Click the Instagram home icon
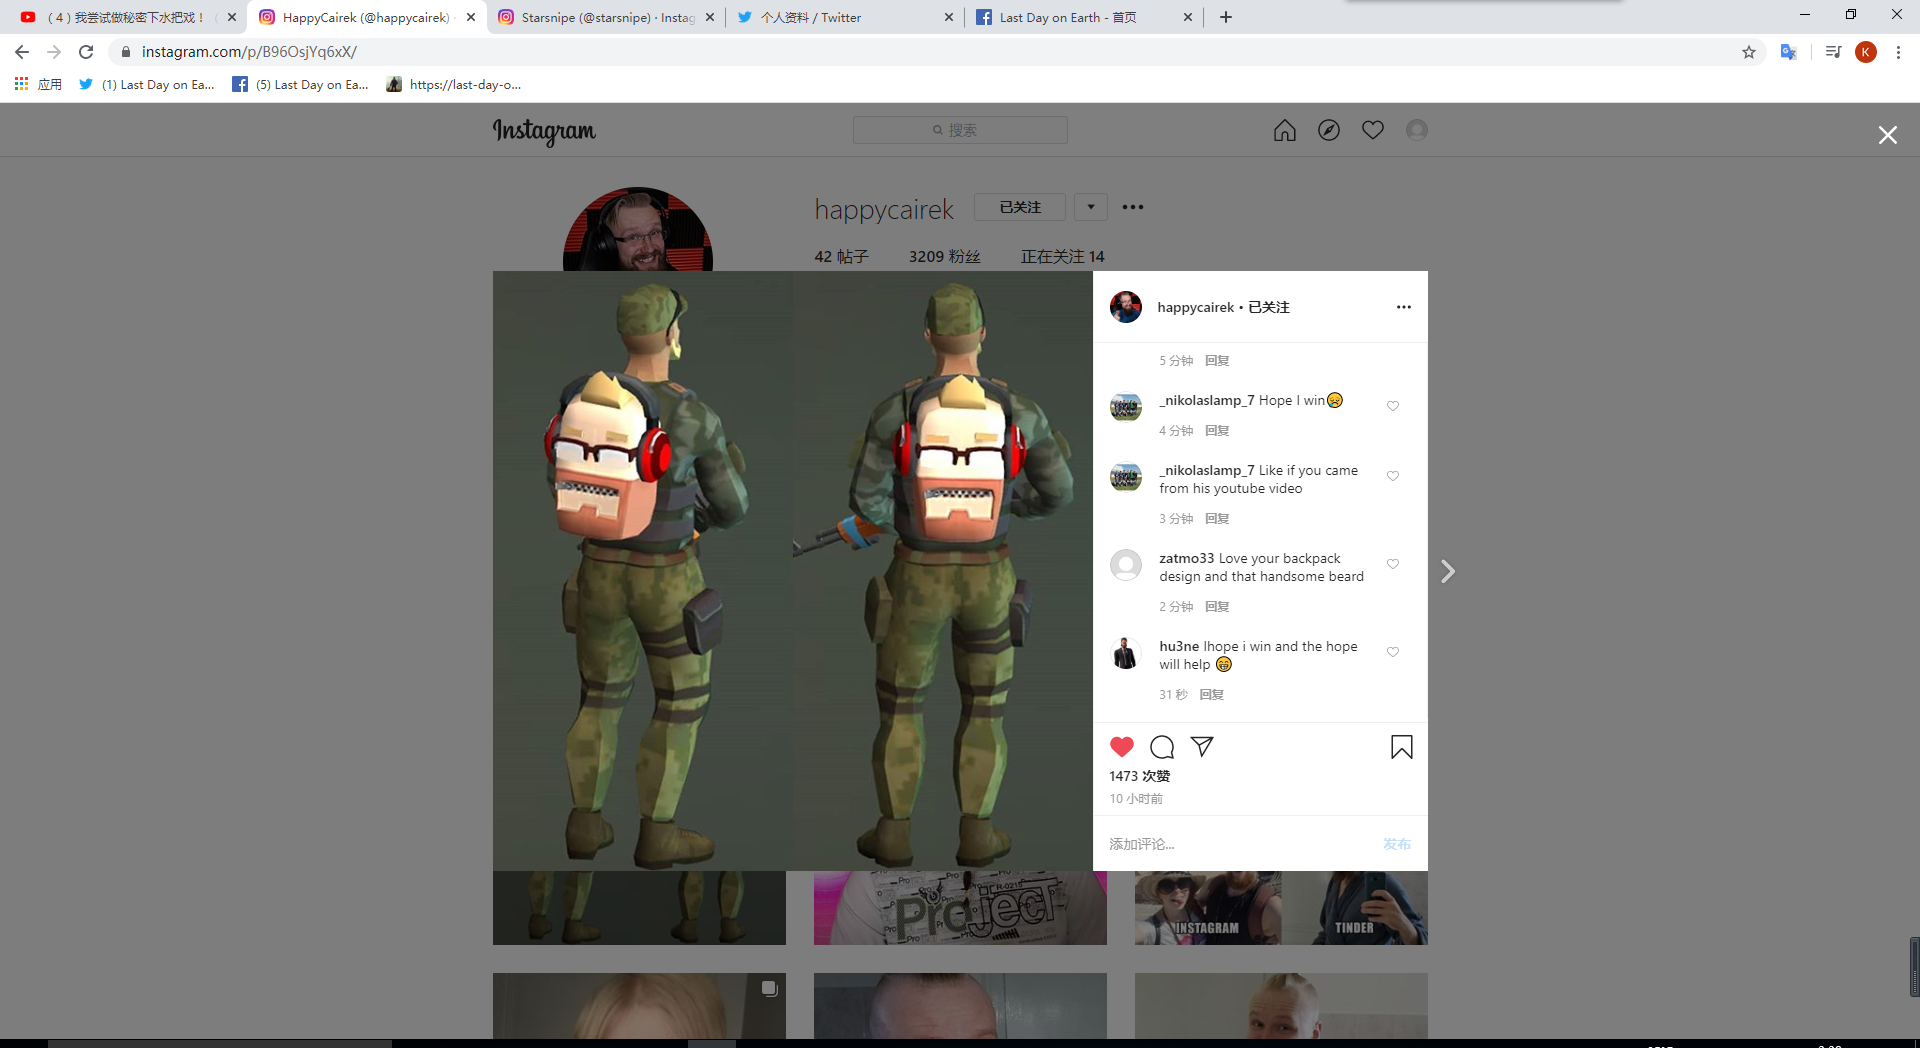 1284,130
